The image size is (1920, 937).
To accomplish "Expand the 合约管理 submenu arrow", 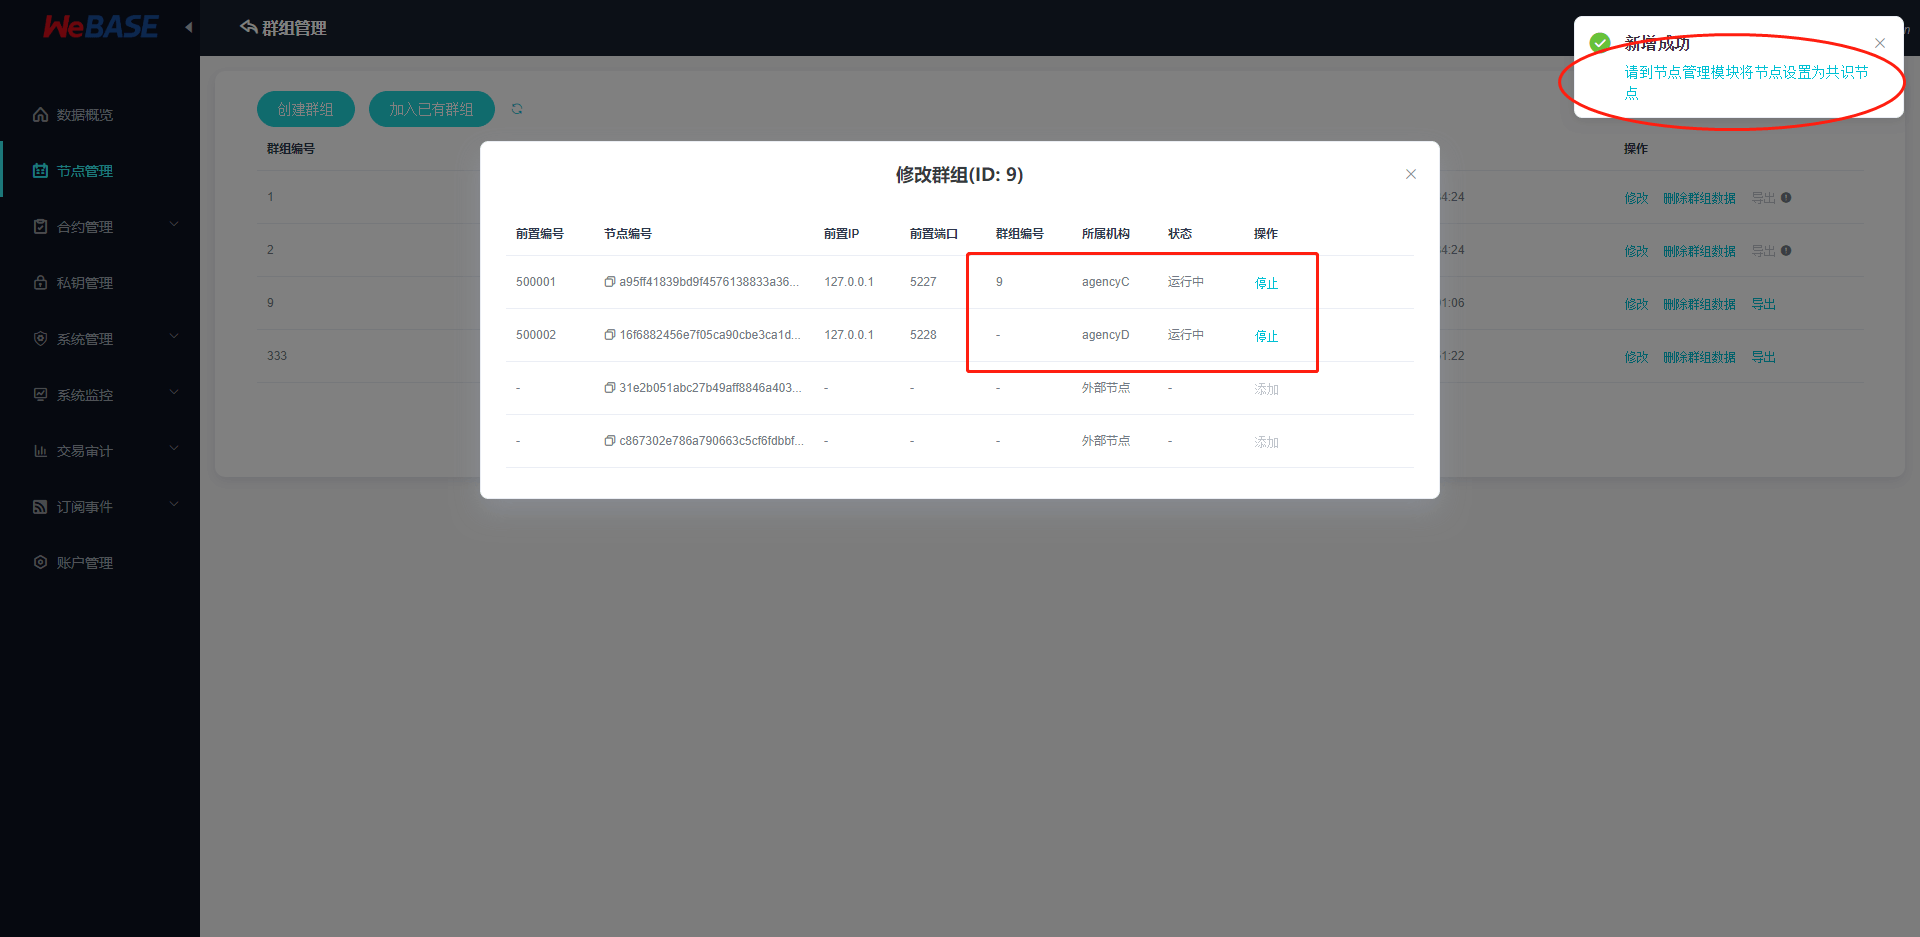I will click(174, 224).
